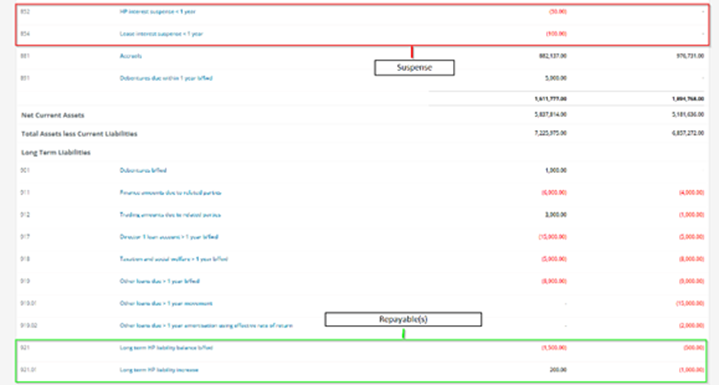Click account code 919.02 in the code column
This screenshot has height=385, width=719.
click(29, 325)
